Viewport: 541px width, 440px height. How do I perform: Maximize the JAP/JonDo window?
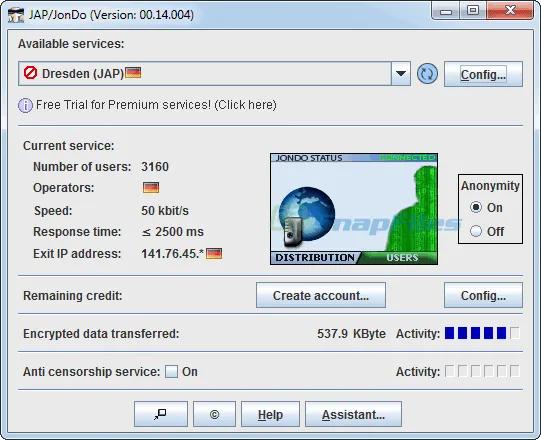[473, 11]
